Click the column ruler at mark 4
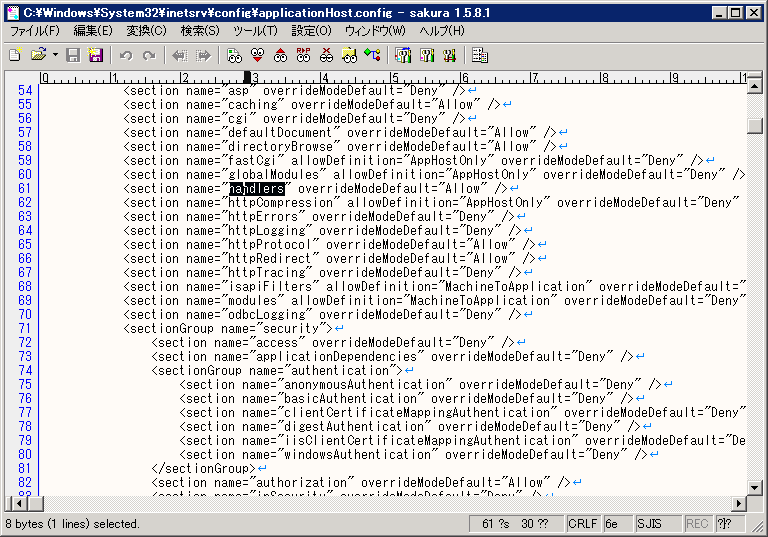 pos(324,77)
